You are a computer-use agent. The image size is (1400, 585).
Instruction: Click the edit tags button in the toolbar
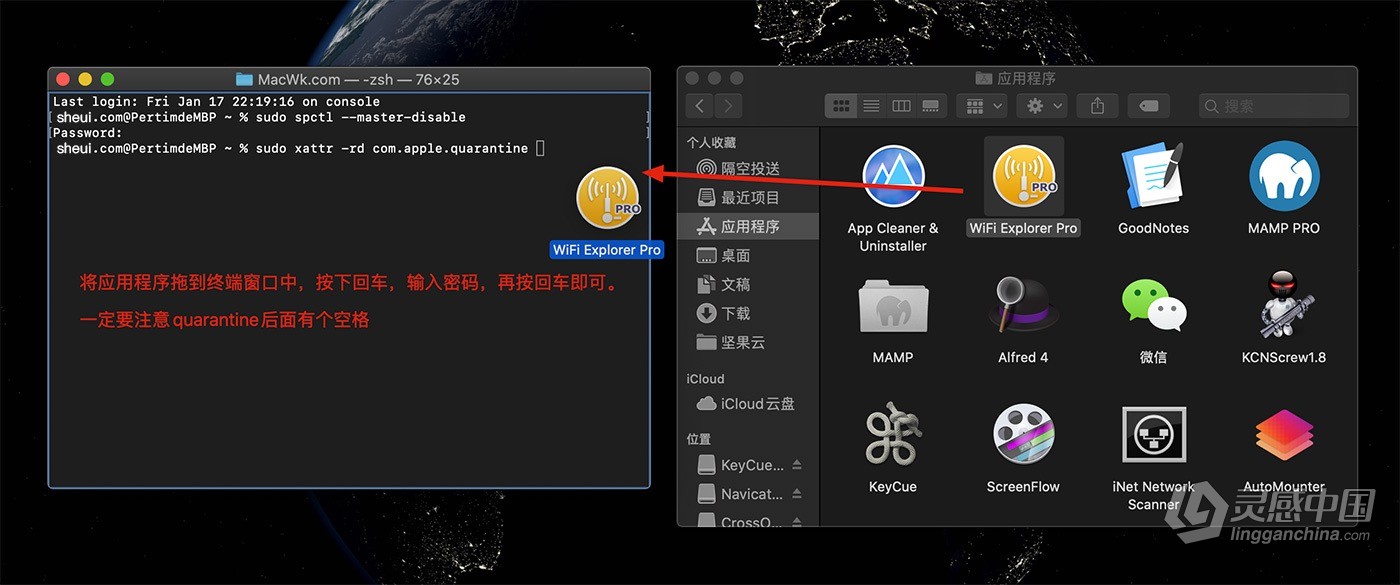pyautogui.click(x=1149, y=105)
